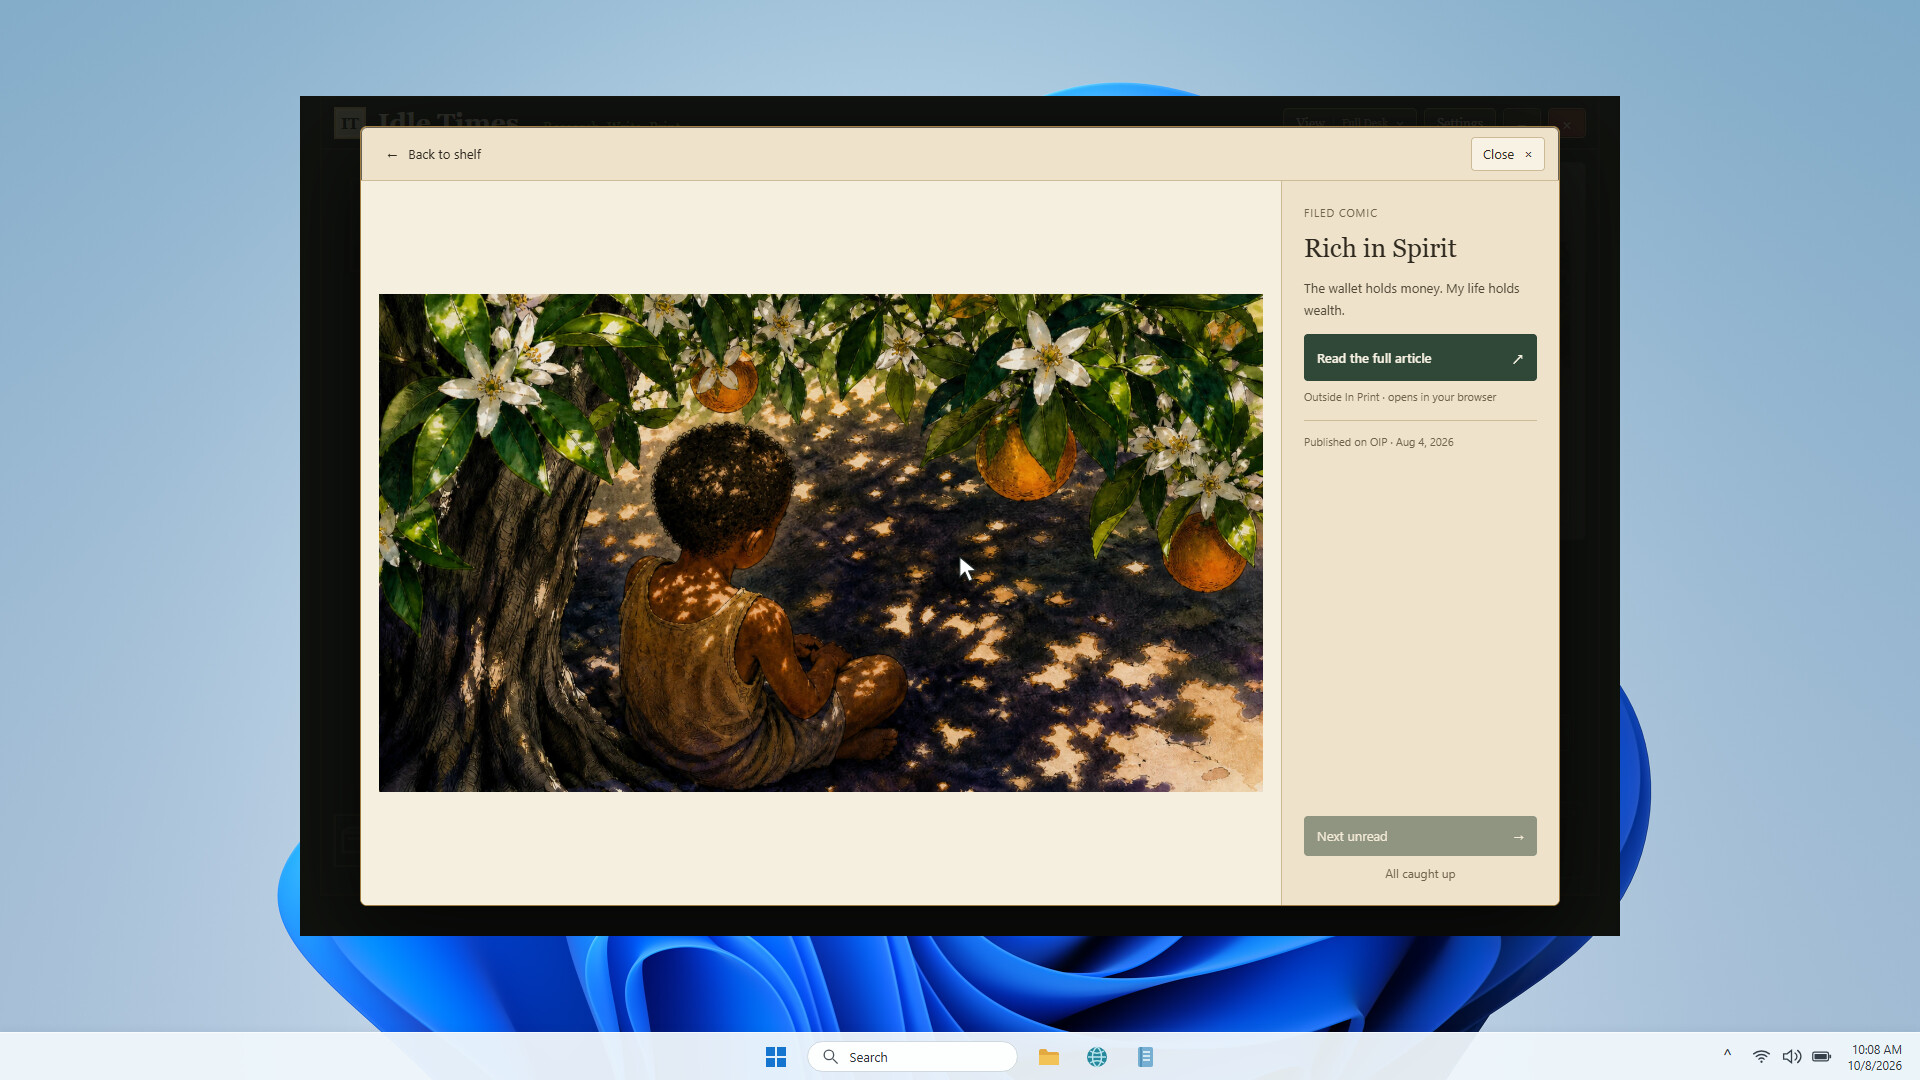
Task: Show hidden system tray icons
Action: (1727, 1055)
